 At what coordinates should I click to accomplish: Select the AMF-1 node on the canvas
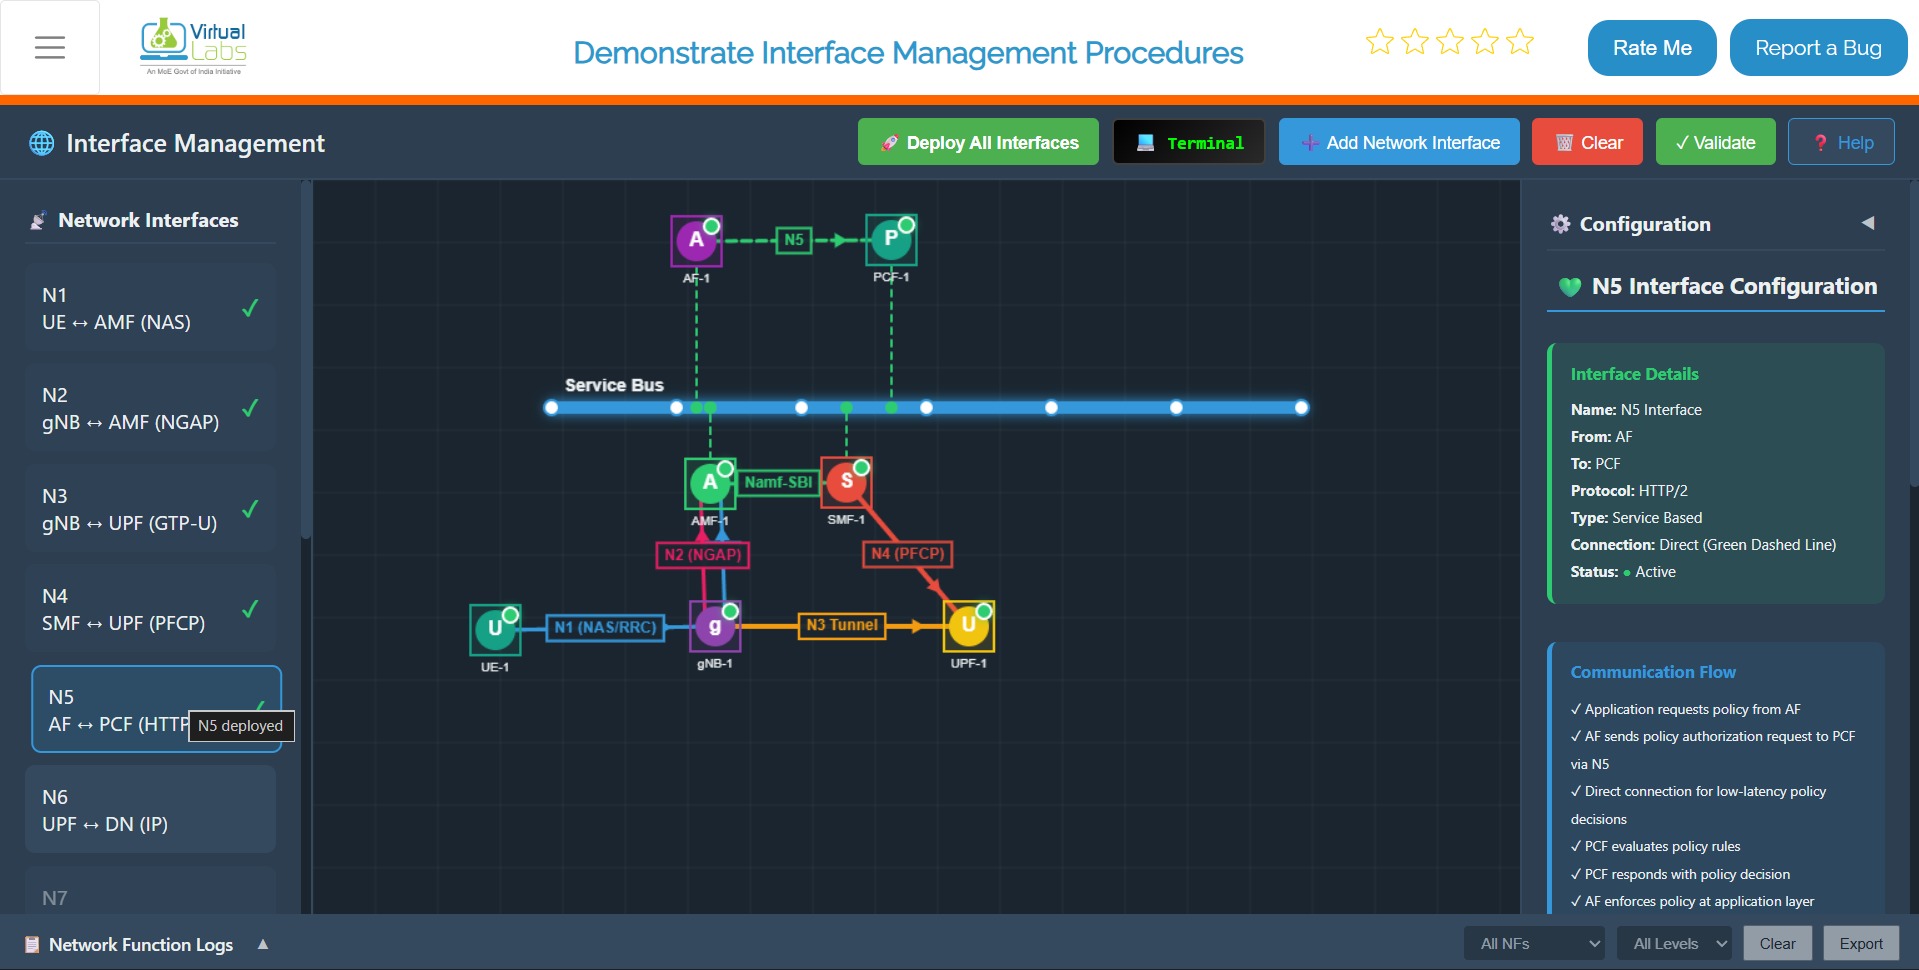pos(710,484)
